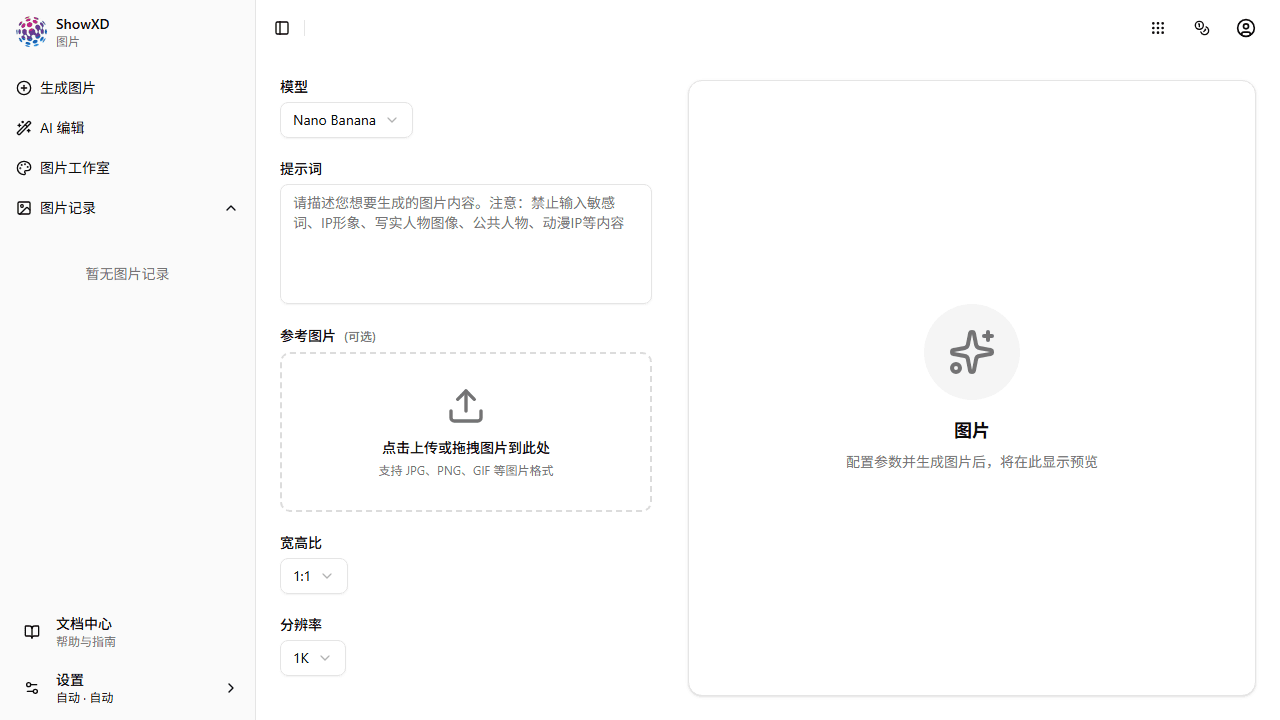Select 生成图片 in the sidebar
Image resolution: width=1280 pixels, height=720 pixels.
click(x=67, y=88)
